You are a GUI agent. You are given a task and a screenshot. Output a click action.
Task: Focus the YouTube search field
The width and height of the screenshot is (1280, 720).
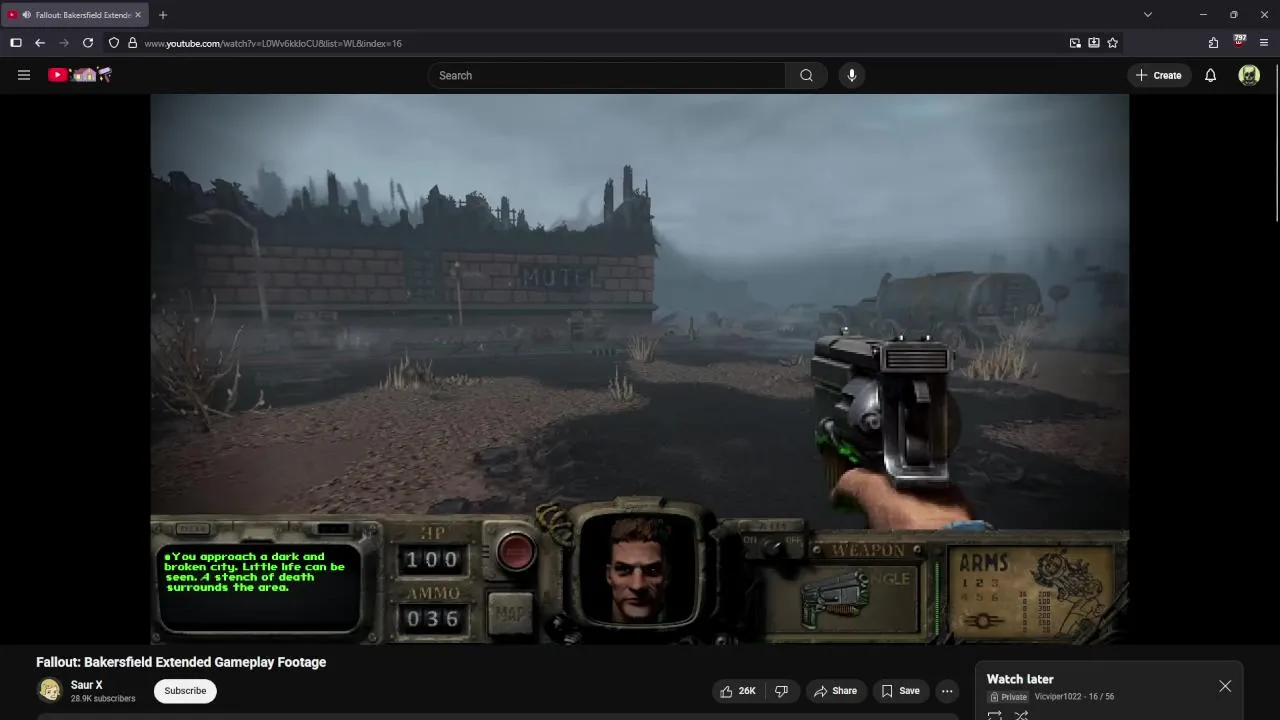coord(607,75)
